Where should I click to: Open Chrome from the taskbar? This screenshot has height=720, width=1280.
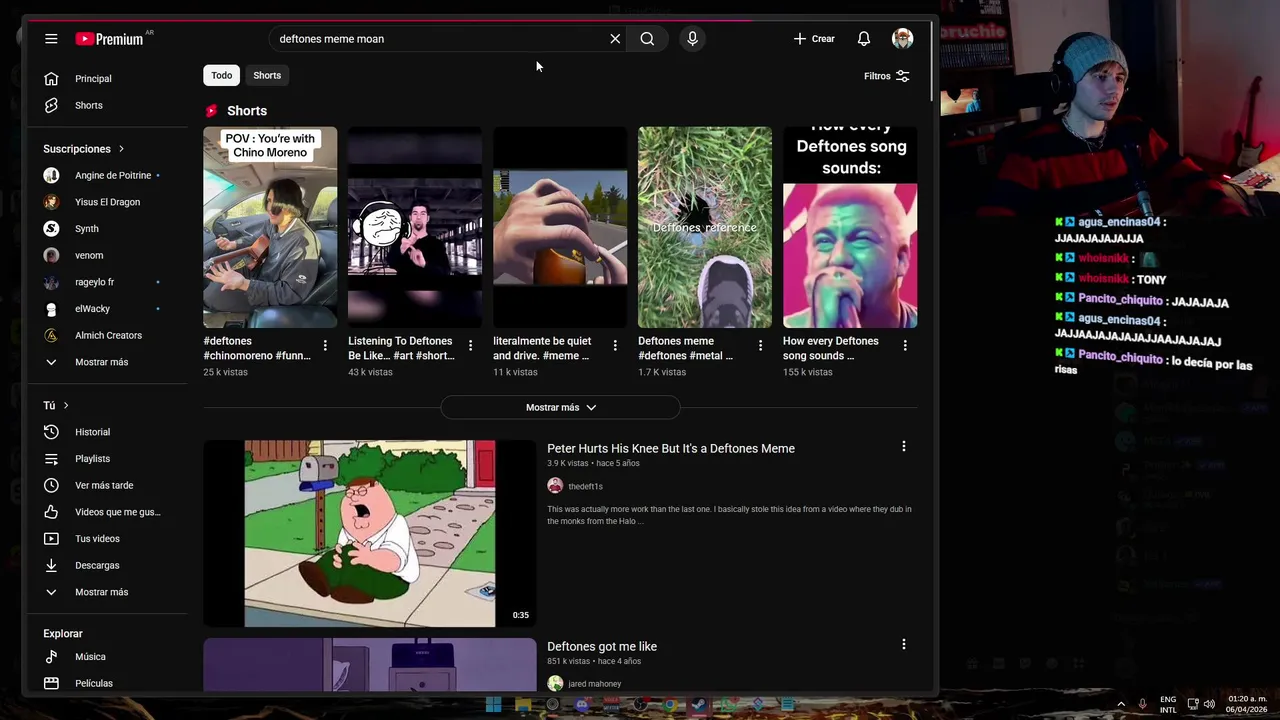point(670,705)
